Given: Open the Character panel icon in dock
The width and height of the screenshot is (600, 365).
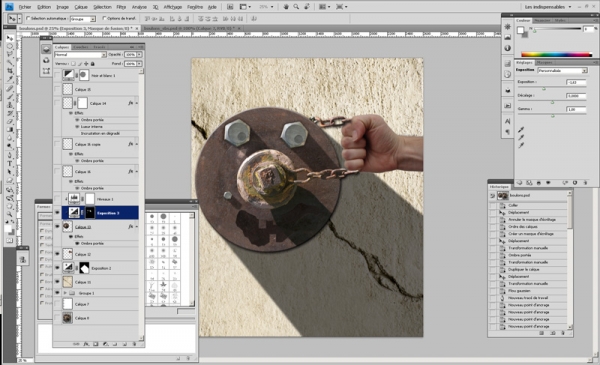Looking at the screenshot, I should tap(508, 121).
